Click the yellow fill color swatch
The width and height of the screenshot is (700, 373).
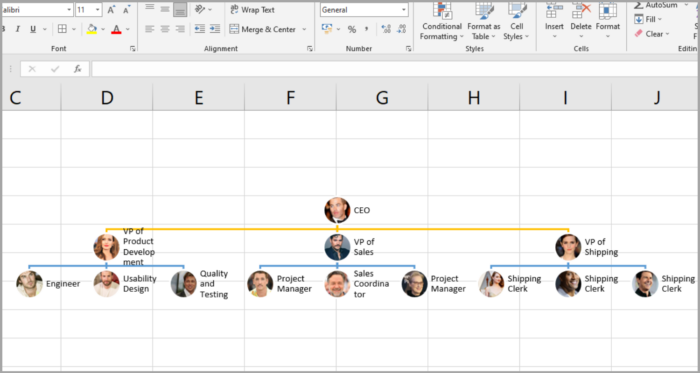[x=92, y=29]
